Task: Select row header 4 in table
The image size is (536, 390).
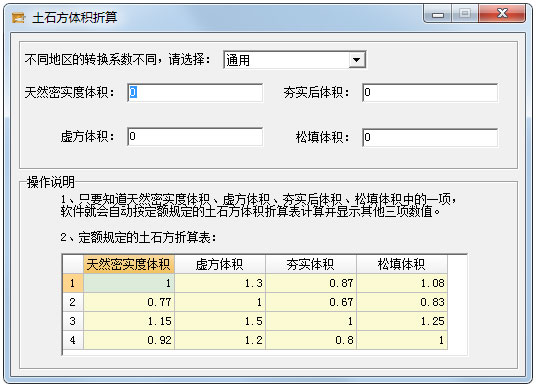Action: [x=73, y=340]
